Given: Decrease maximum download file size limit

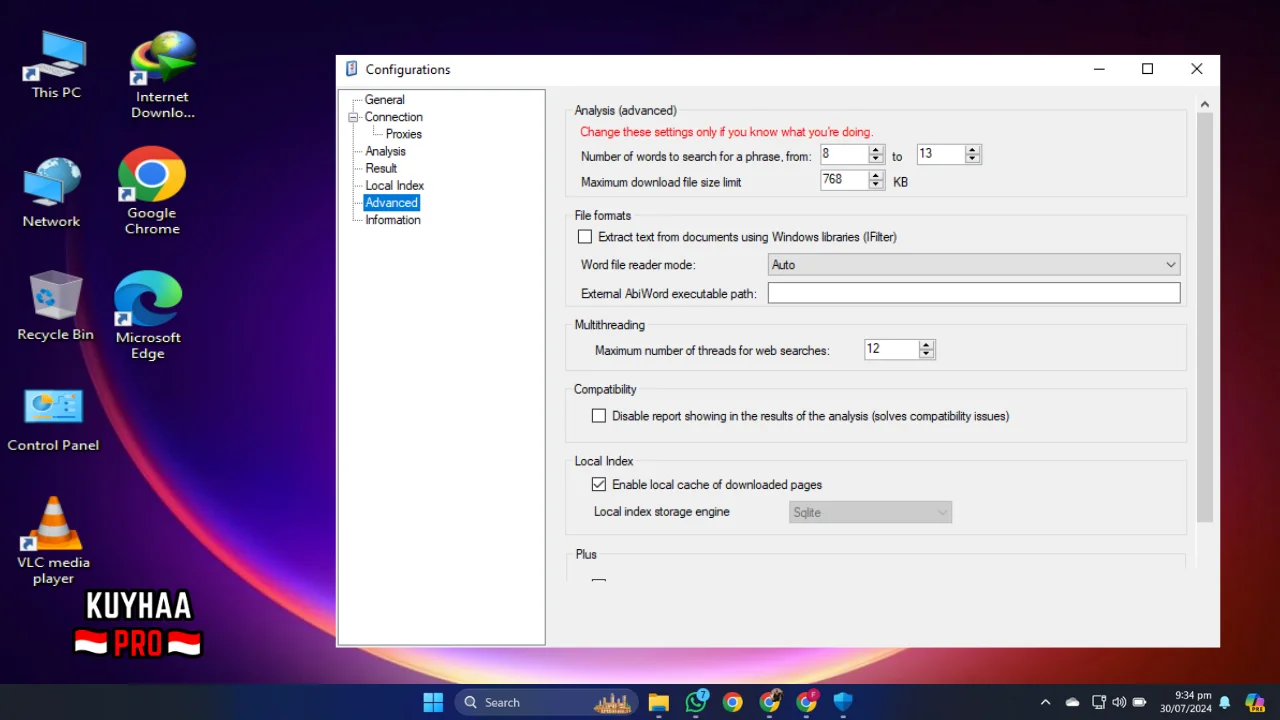Looking at the screenshot, I should [x=877, y=185].
